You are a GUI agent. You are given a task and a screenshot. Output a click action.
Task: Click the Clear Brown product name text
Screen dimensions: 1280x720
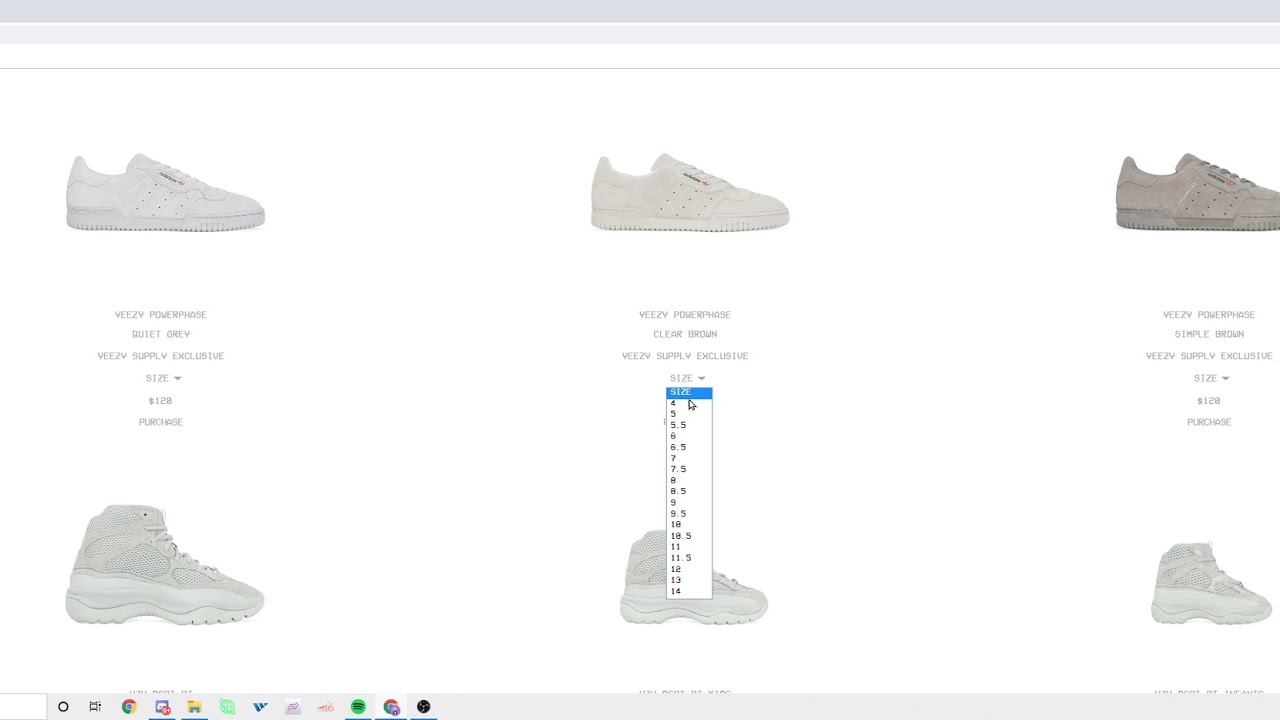click(x=685, y=334)
